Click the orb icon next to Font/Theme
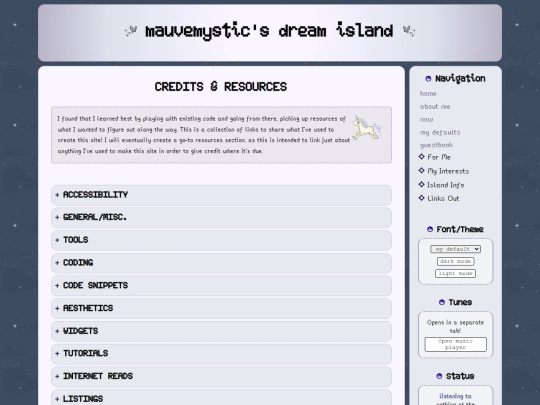Image resolution: width=540 pixels, height=405 pixels. tap(430, 229)
